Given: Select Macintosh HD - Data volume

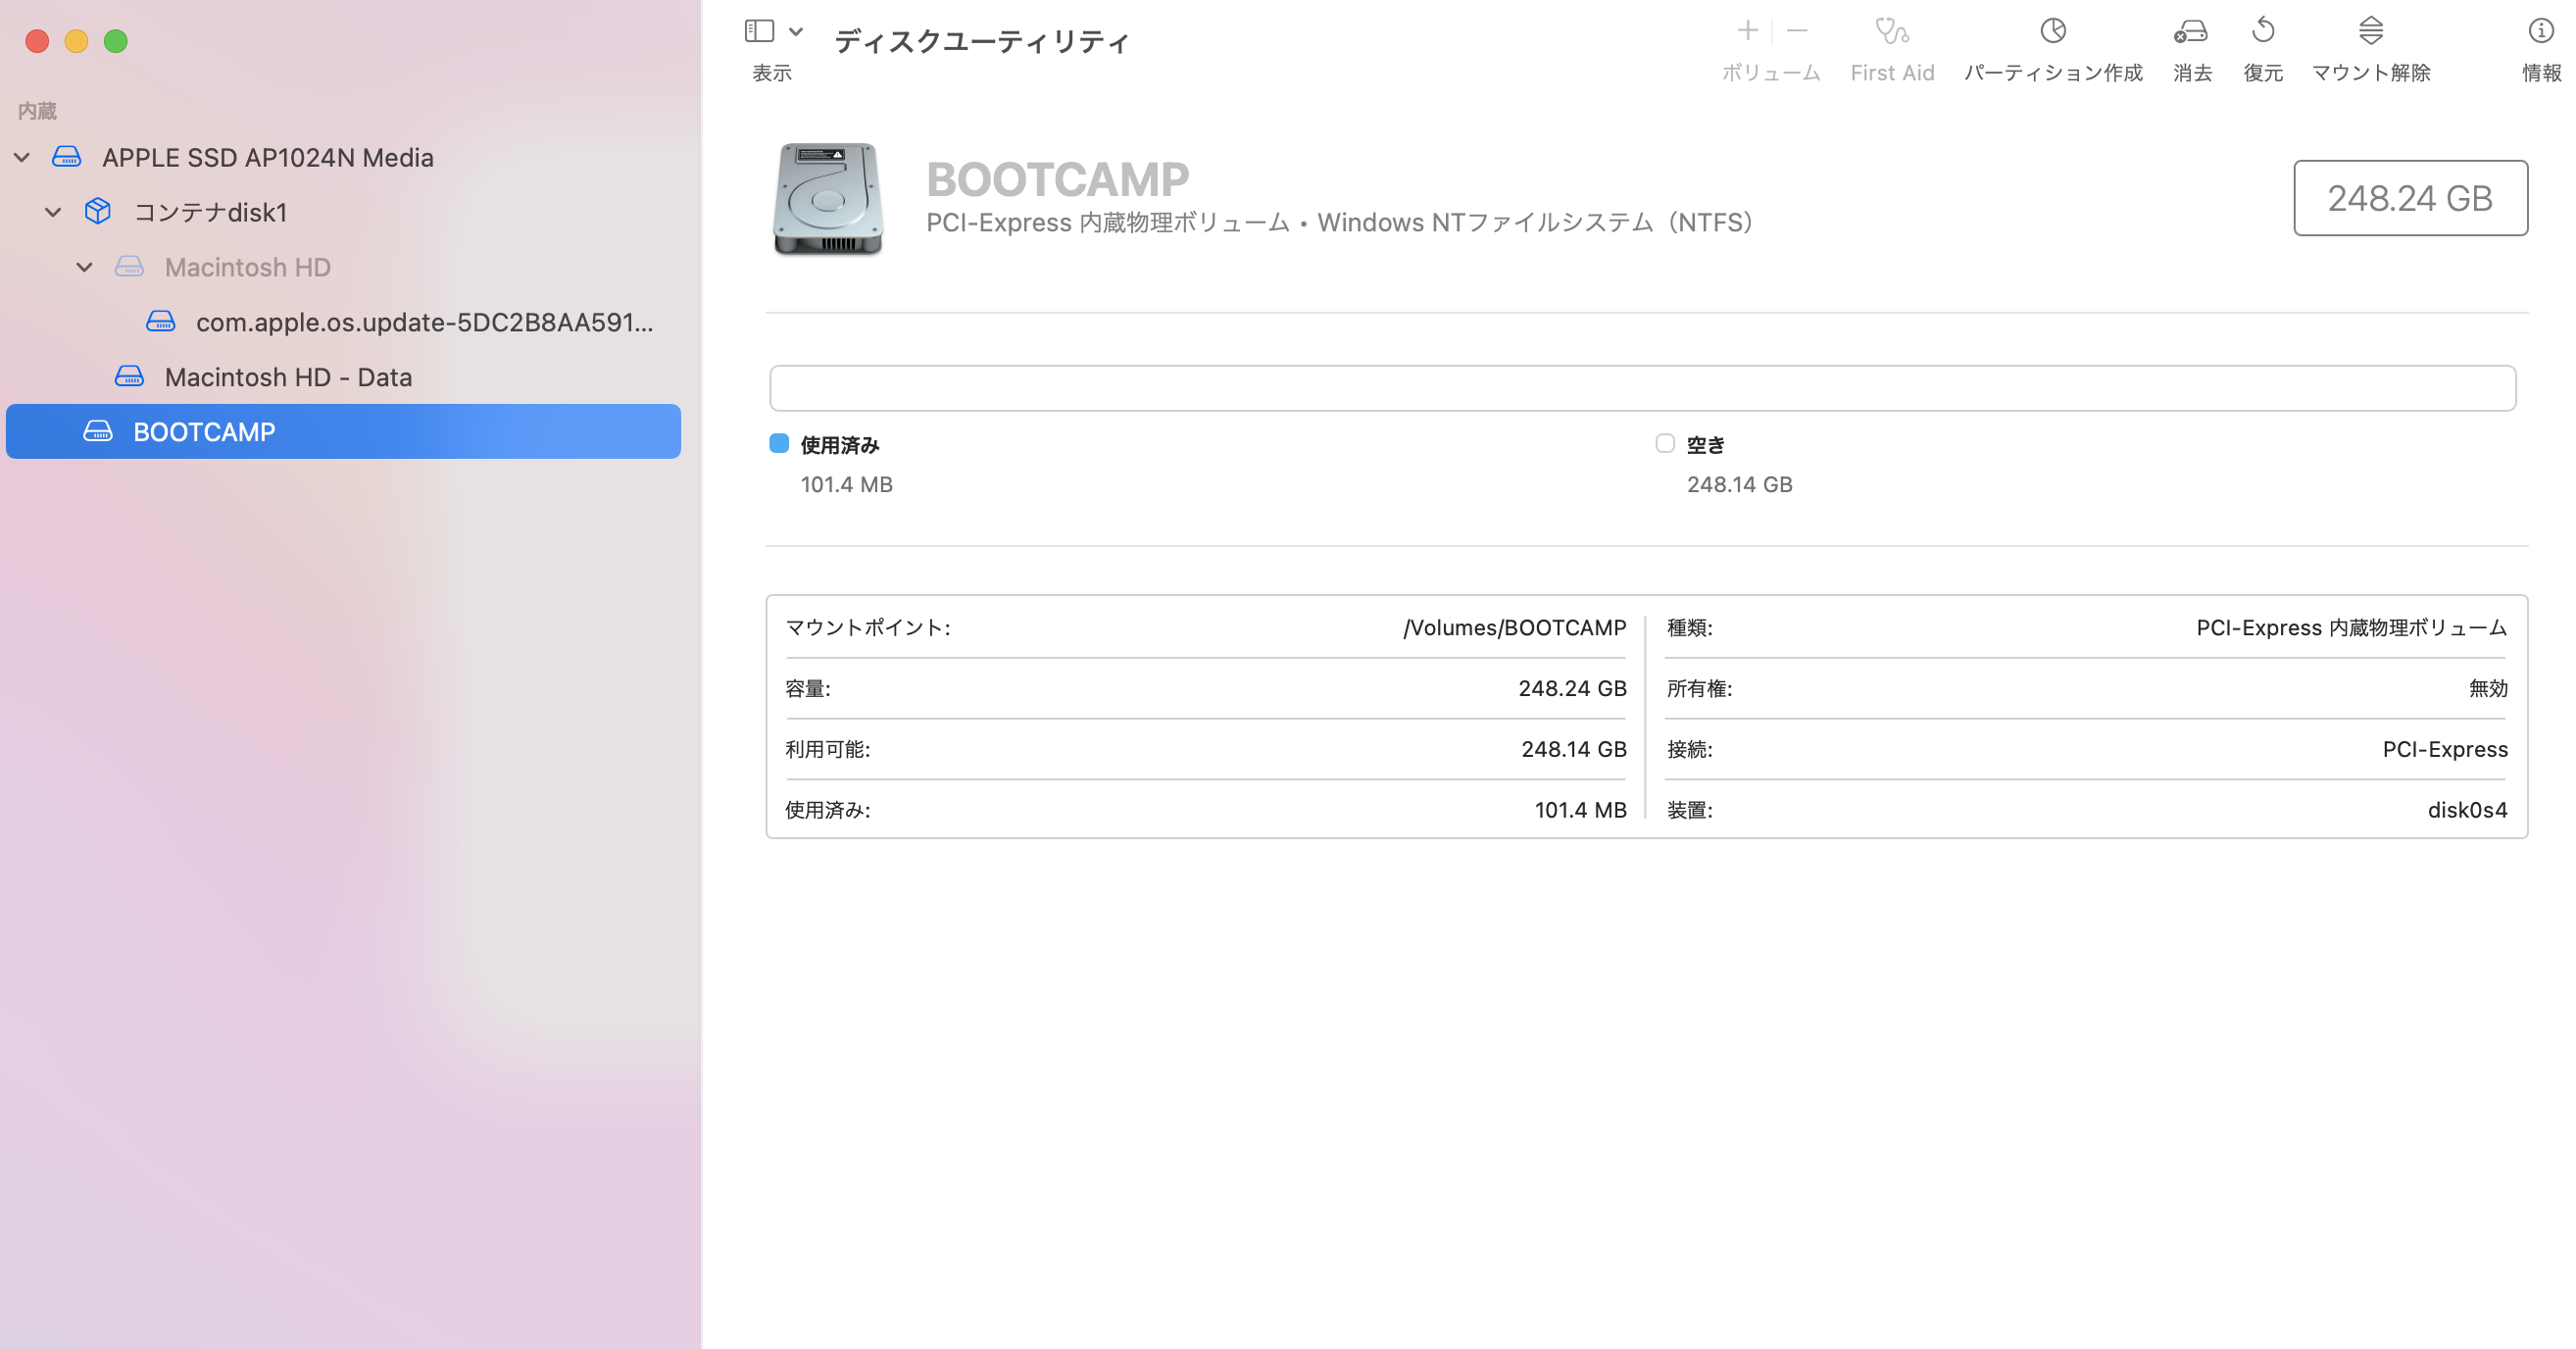Looking at the screenshot, I should [288, 377].
